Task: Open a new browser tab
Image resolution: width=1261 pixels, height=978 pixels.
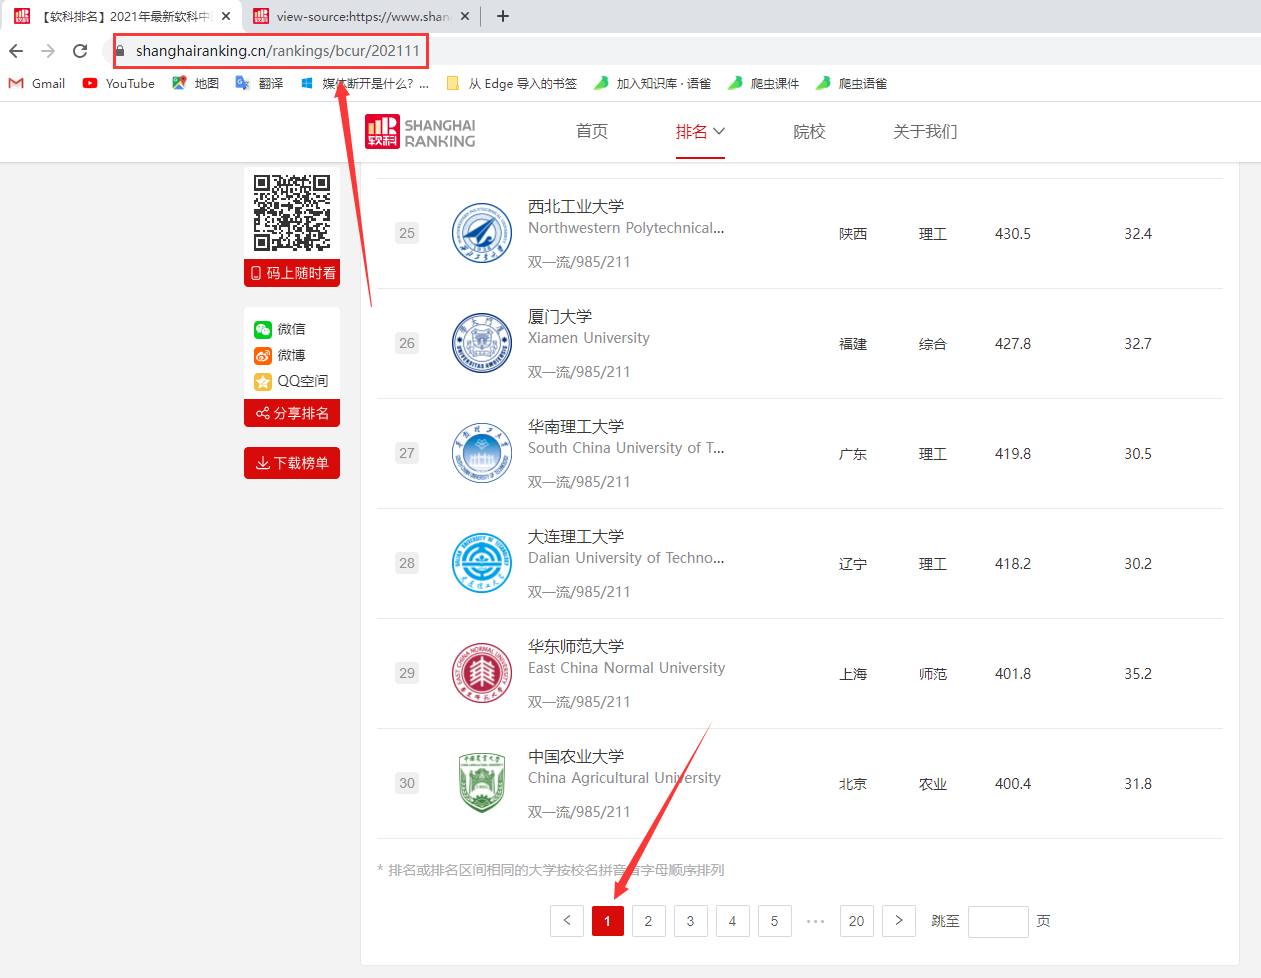Action: (x=503, y=16)
